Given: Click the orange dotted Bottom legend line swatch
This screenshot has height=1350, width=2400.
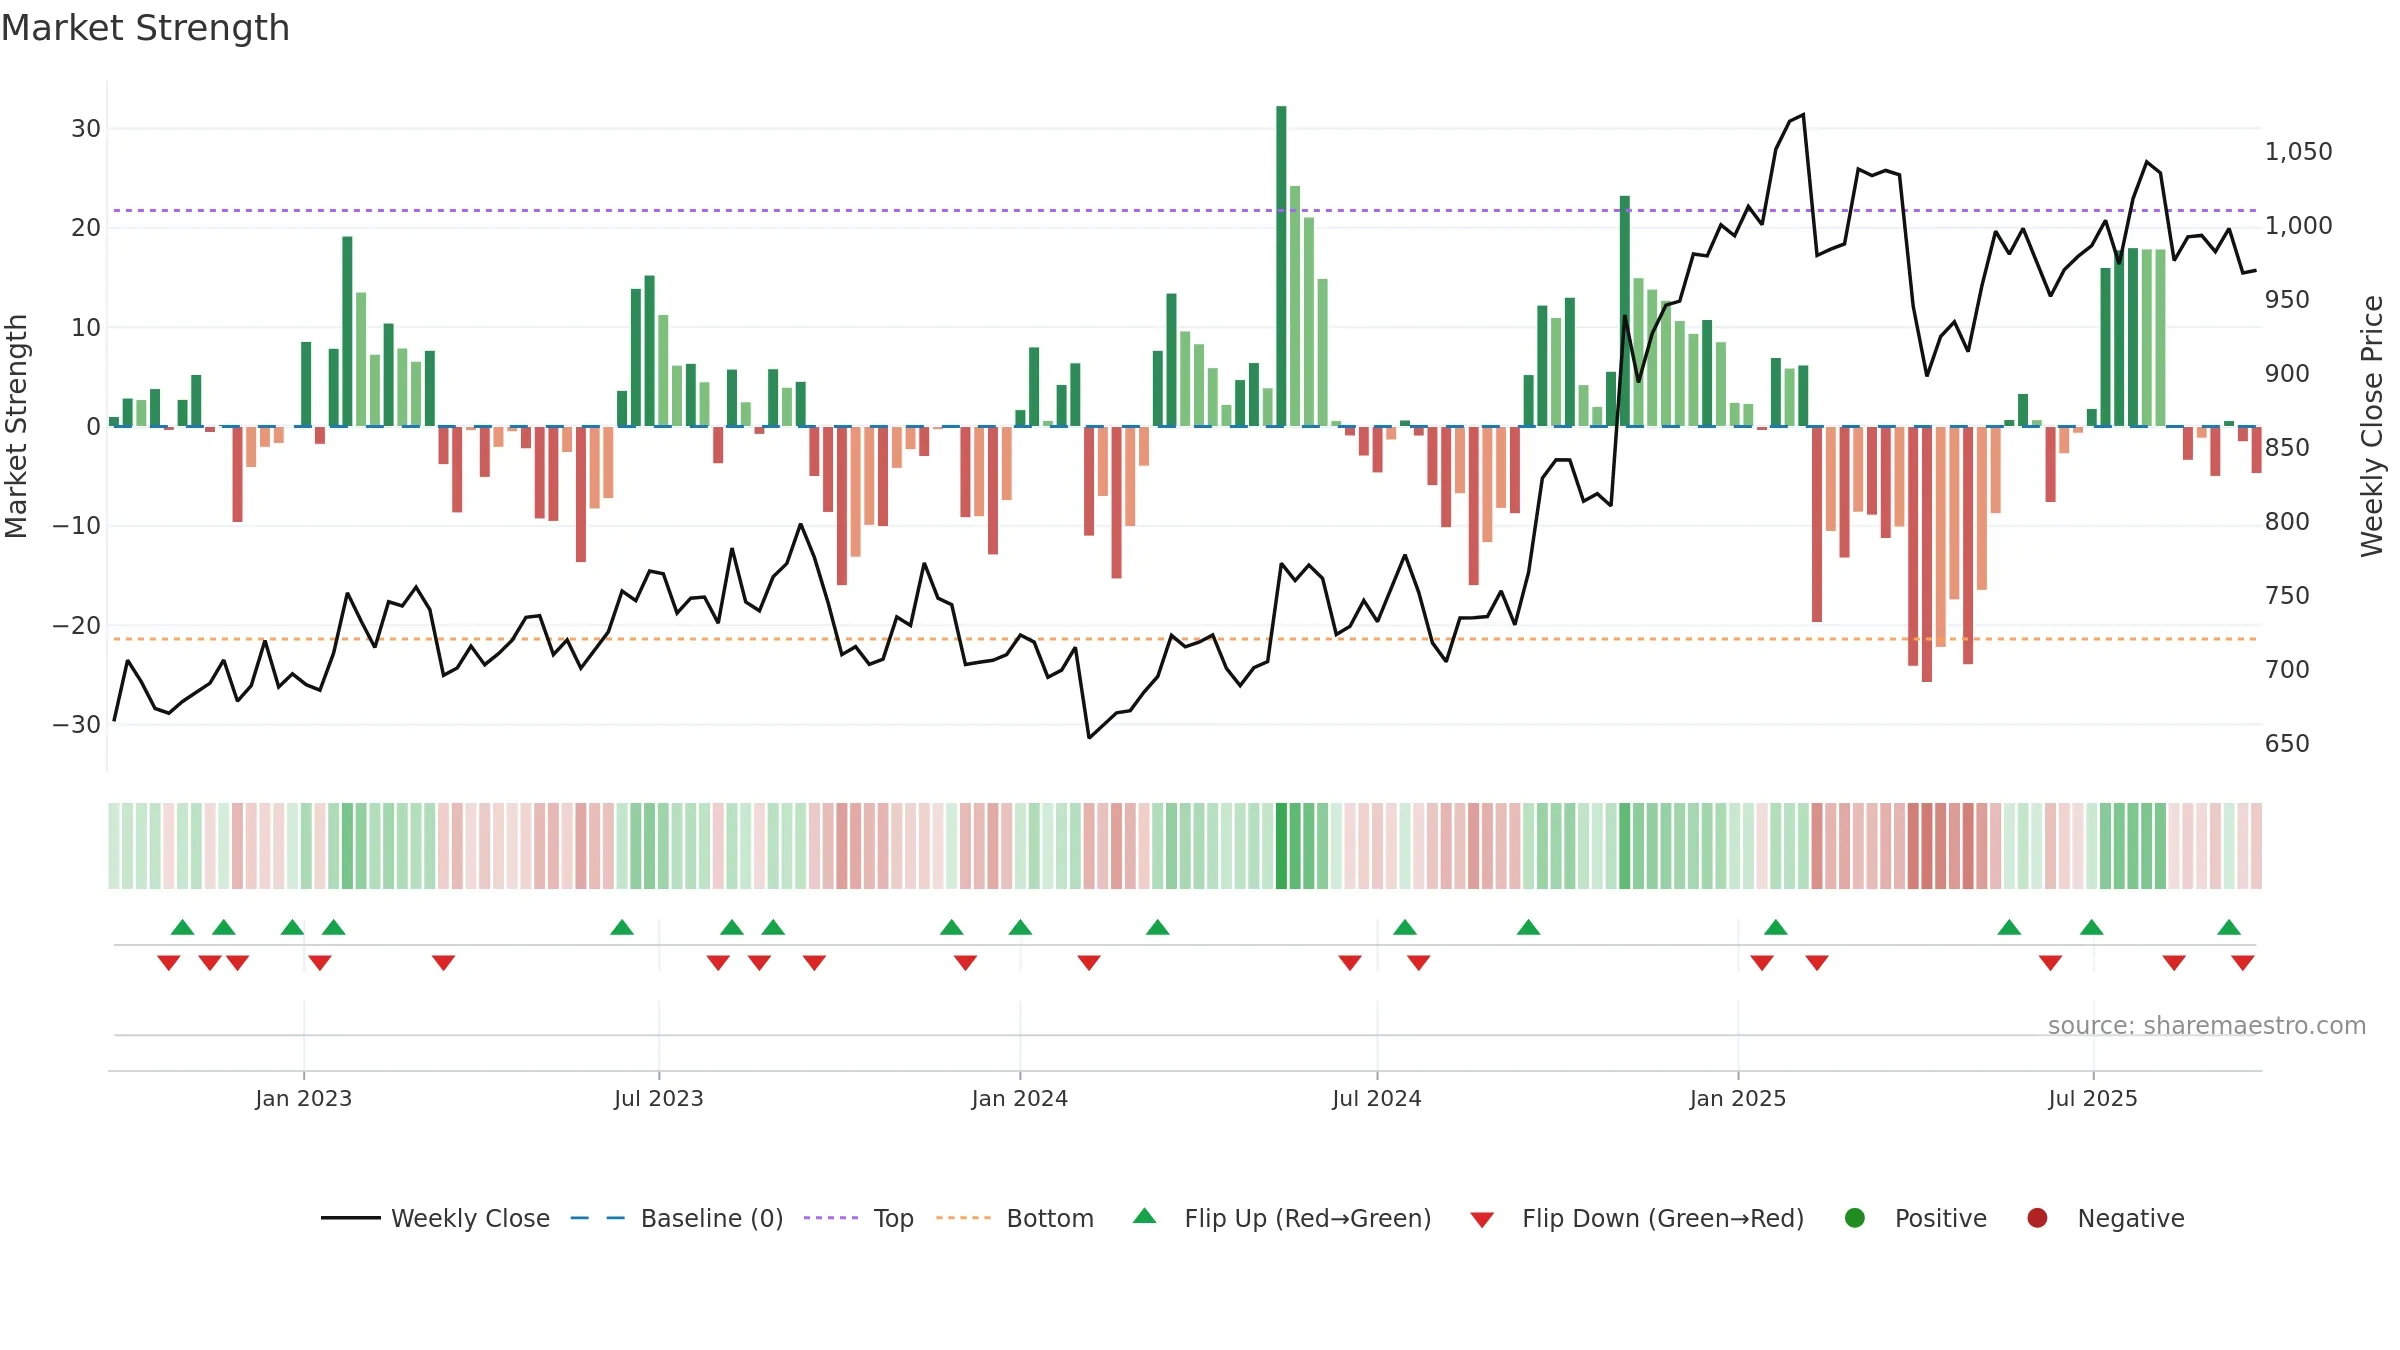Looking at the screenshot, I should (963, 1218).
